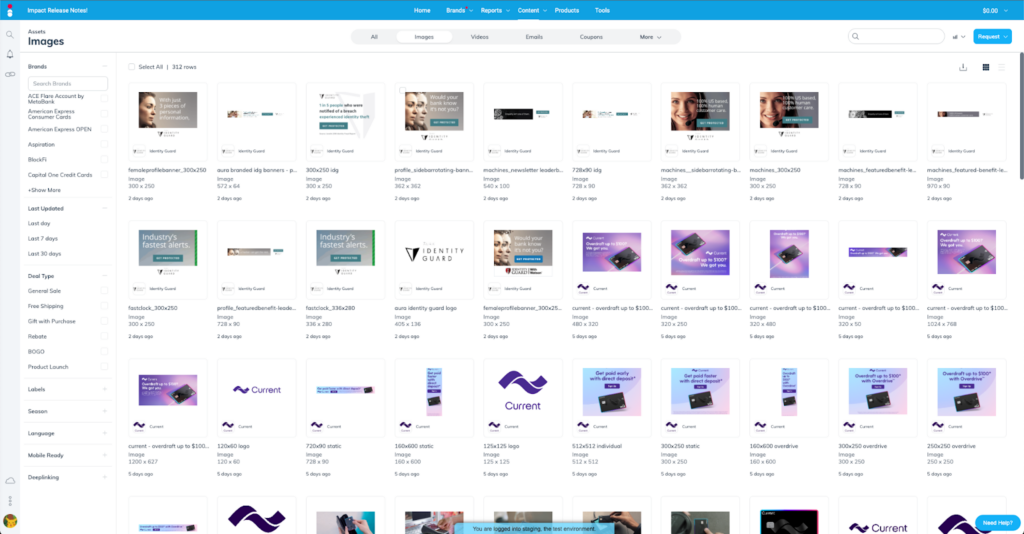Open notifications bell icon
Image resolution: width=1024 pixels, height=534 pixels.
tap(10, 54)
